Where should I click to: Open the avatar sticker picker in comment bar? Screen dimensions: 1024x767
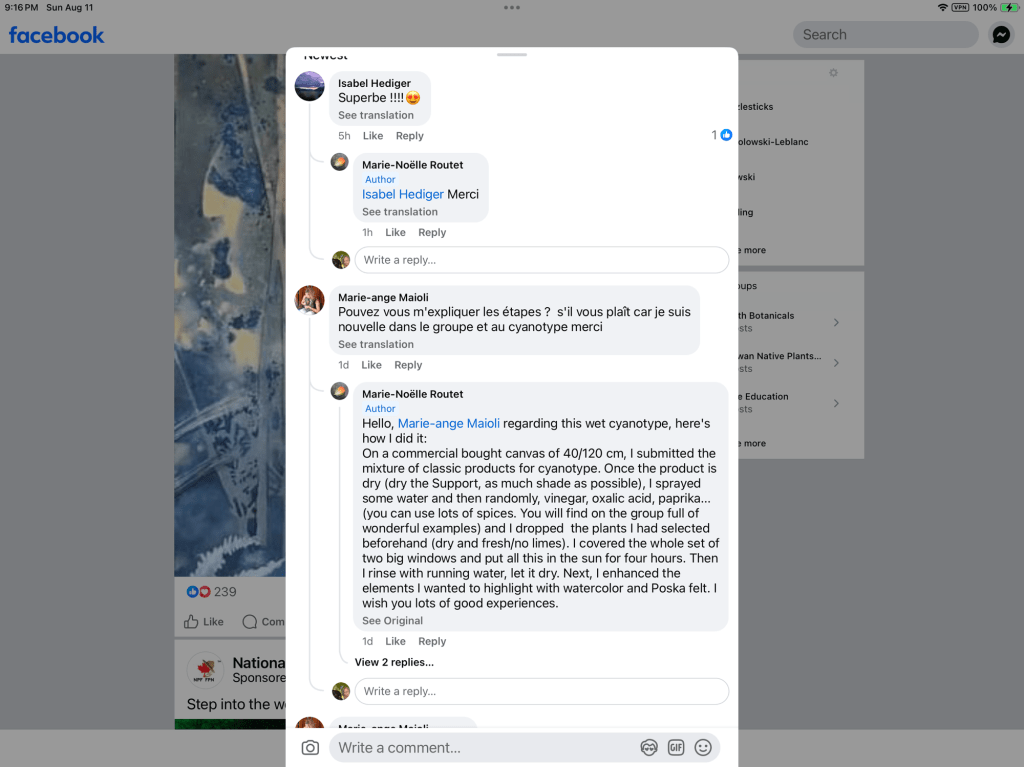tap(648, 747)
